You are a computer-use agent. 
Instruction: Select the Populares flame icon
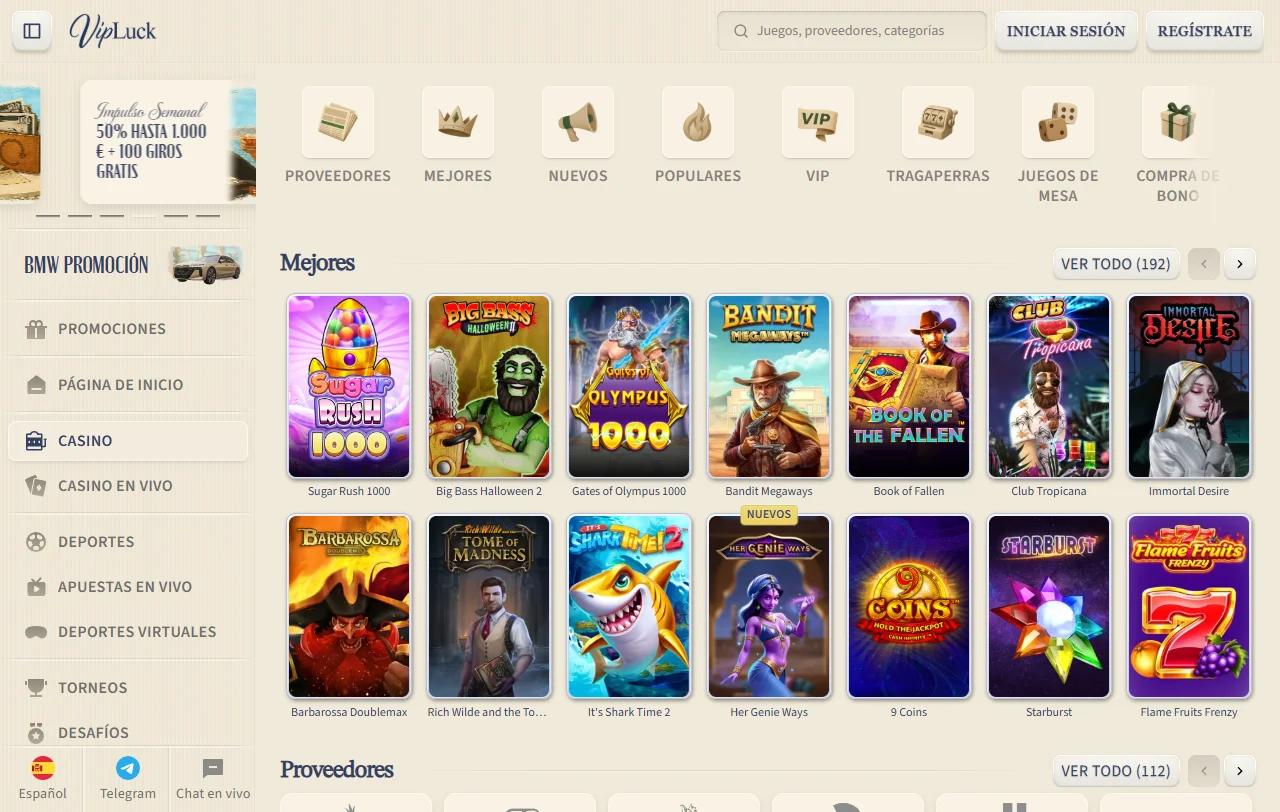(x=698, y=122)
